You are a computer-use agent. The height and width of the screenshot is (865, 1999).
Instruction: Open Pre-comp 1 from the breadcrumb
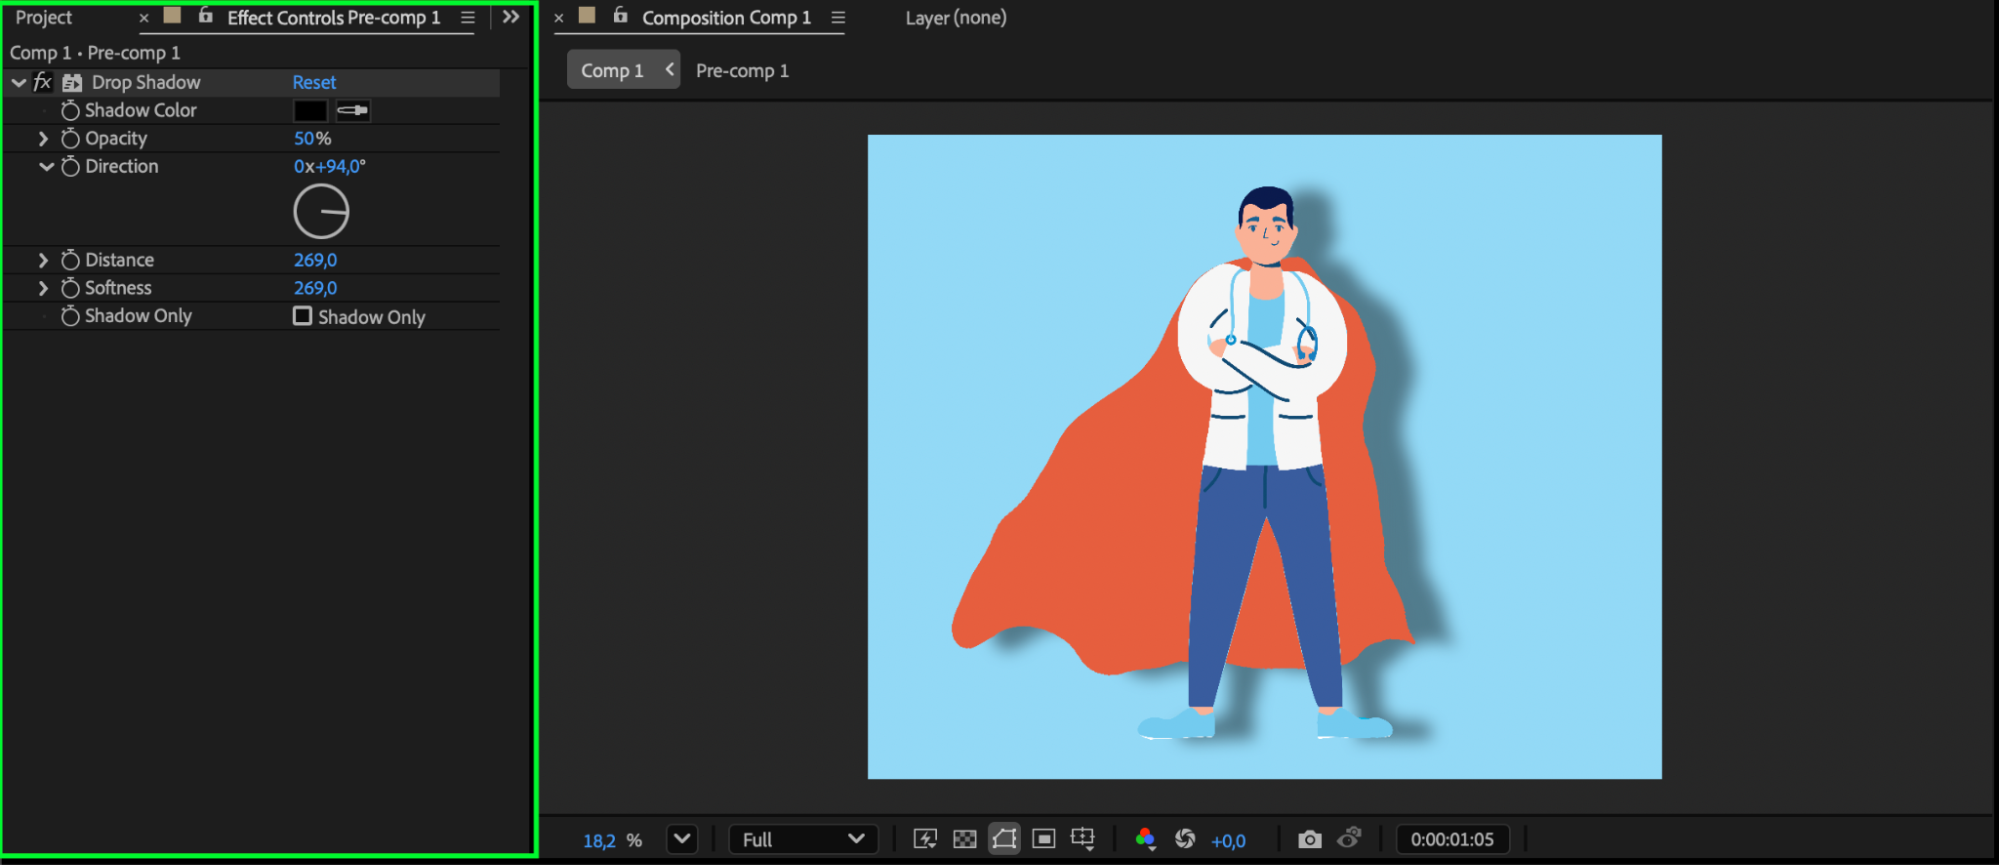coord(742,71)
